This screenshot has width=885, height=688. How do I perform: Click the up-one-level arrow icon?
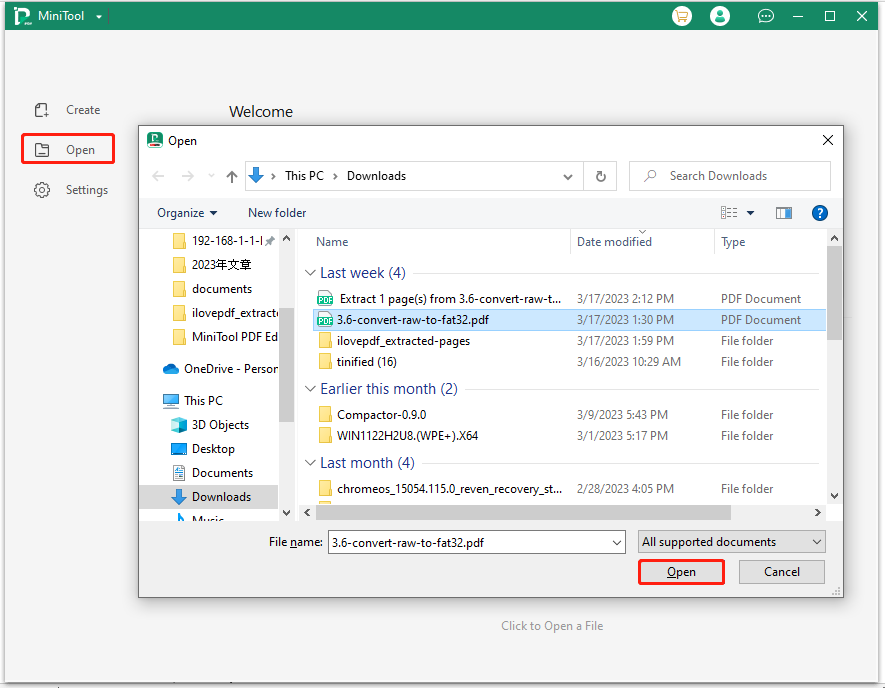pyautogui.click(x=231, y=175)
